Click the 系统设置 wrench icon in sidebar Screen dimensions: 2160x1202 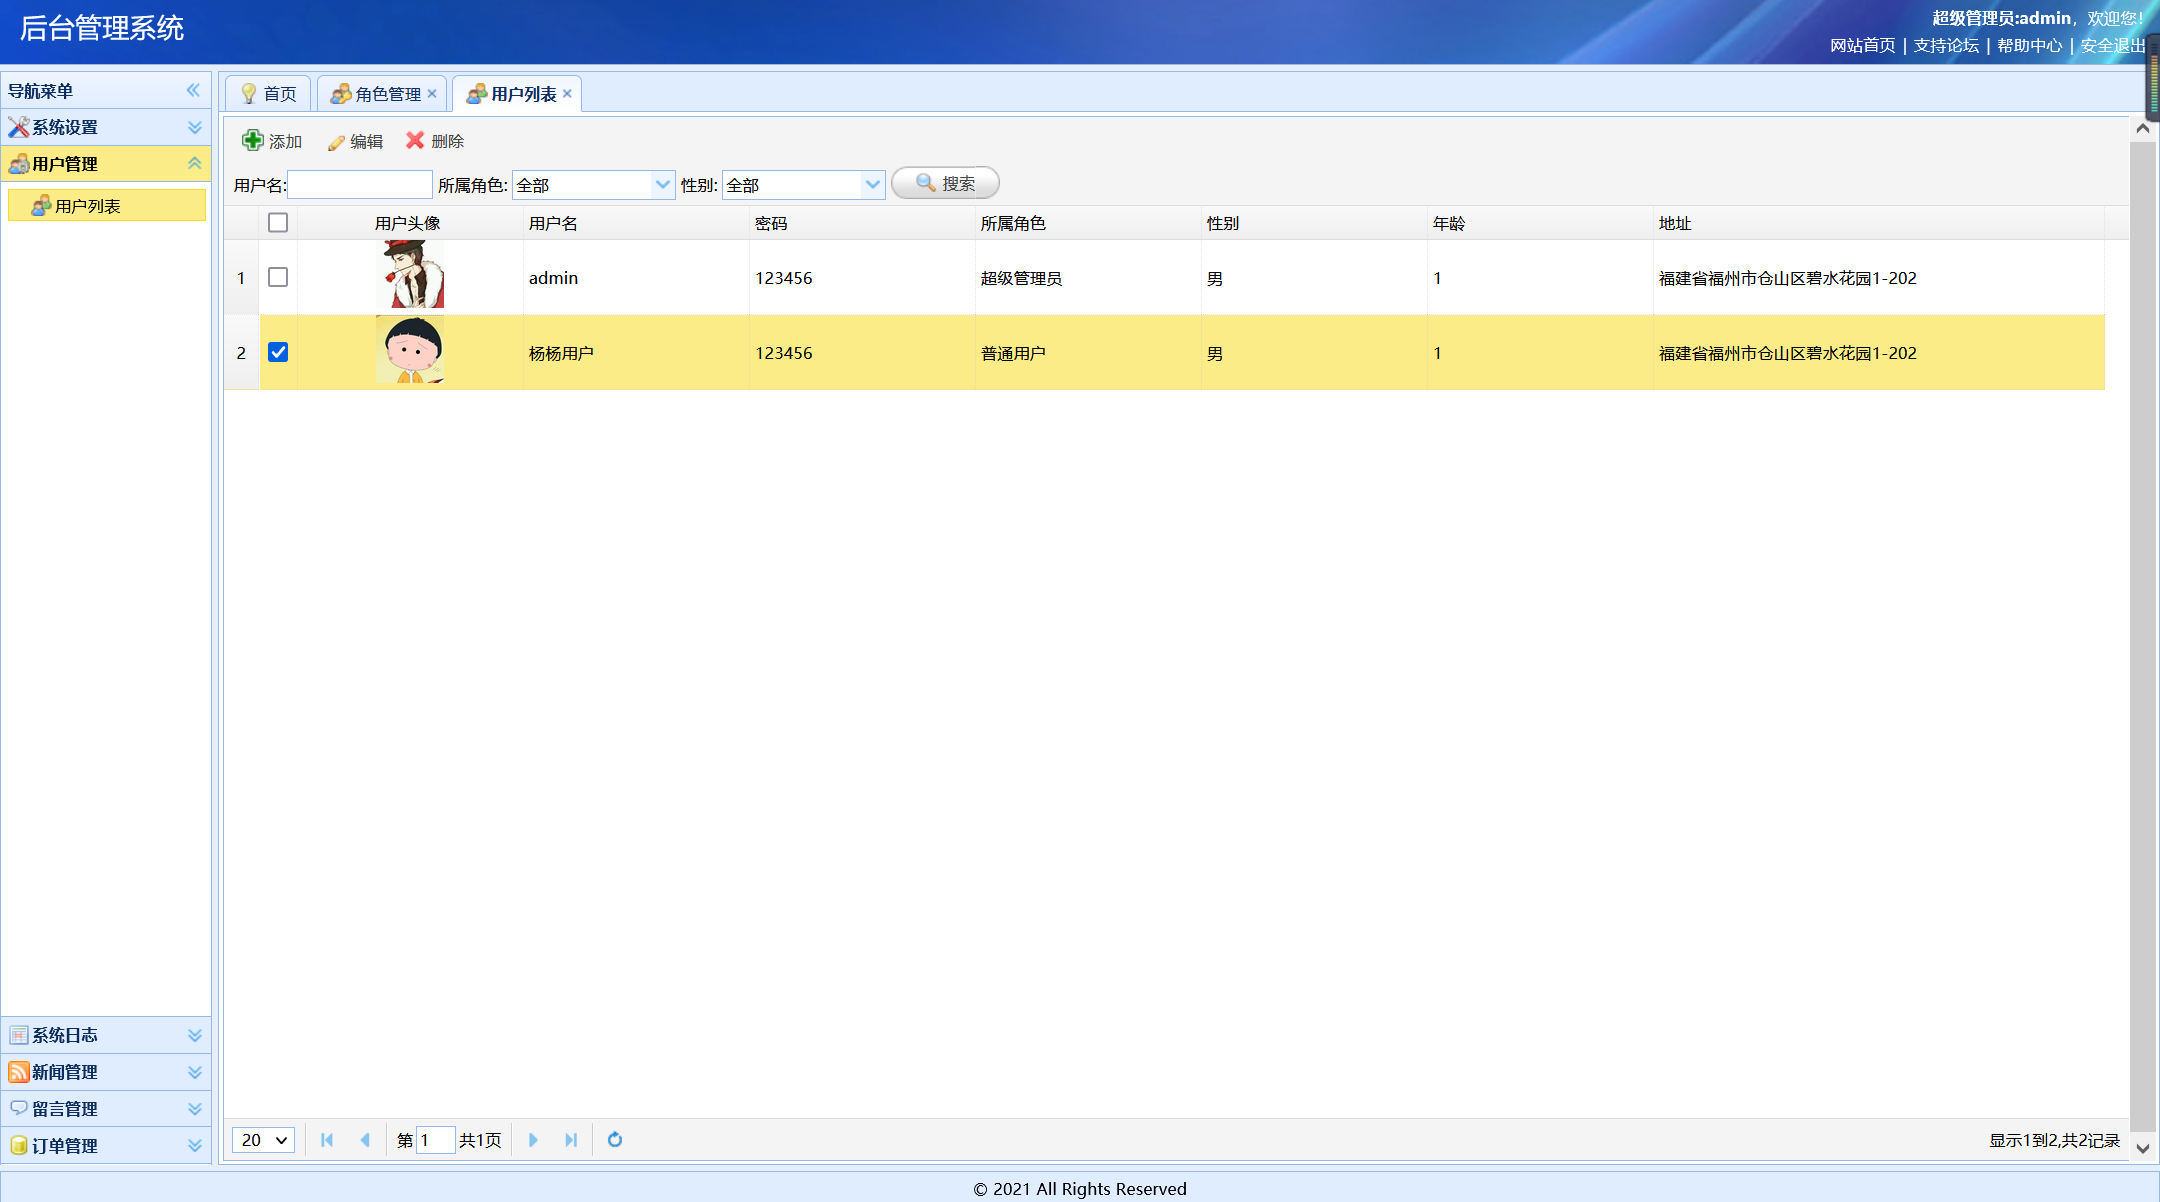(18, 127)
